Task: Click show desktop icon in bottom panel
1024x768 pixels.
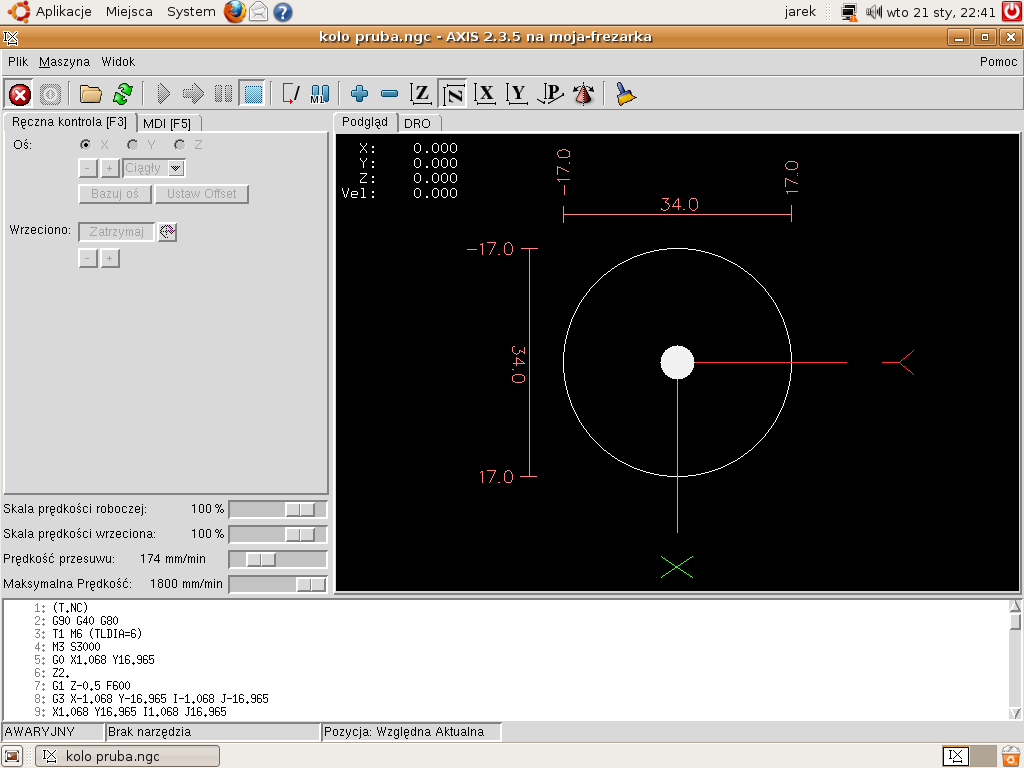Action: (12, 756)
